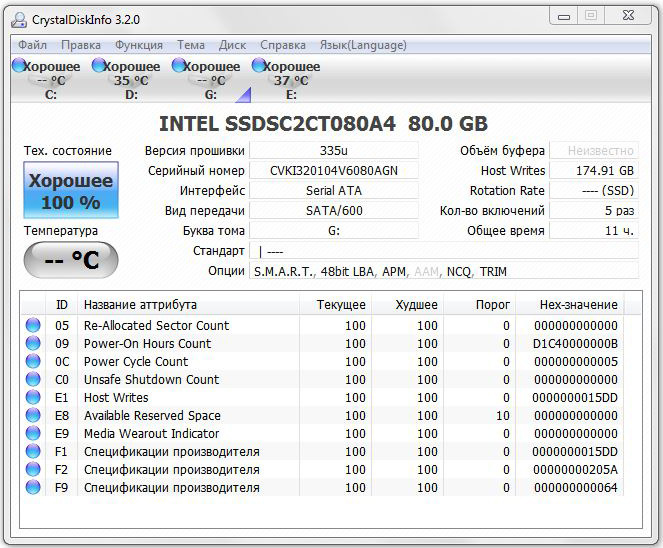Viewport: 663px width, 548px height.
Task: Click the Стандарт field
Action: coord(444,251)
